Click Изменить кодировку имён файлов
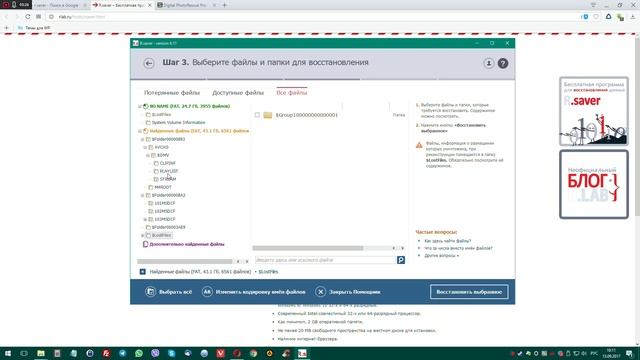Screen dimensions: 640x360 click(253, 292)
